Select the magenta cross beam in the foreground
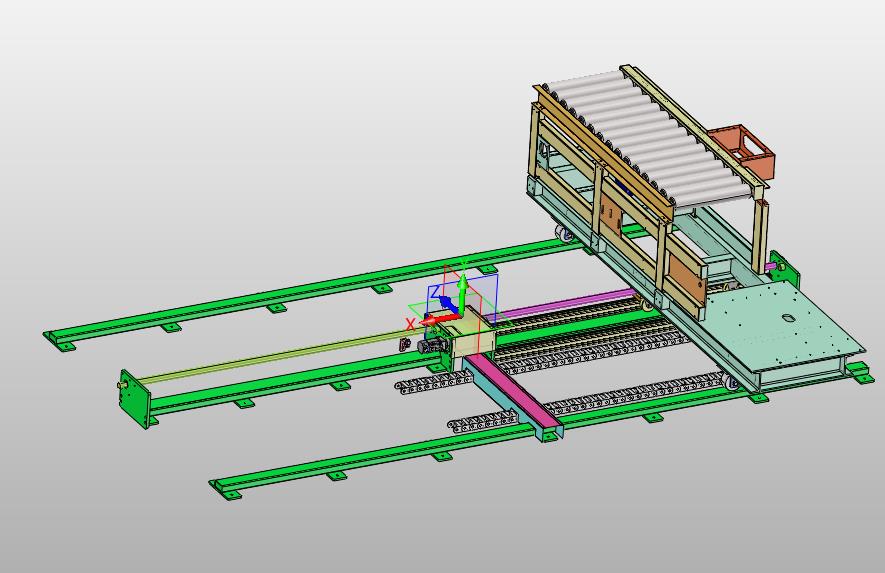885x573 pixels. 512,391
